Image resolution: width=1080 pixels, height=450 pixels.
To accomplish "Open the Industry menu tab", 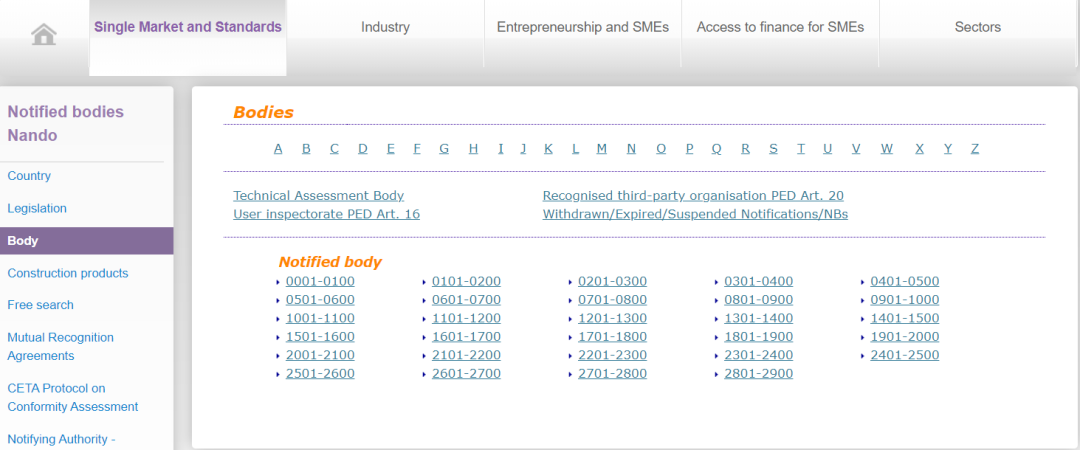I will point(385,27).
